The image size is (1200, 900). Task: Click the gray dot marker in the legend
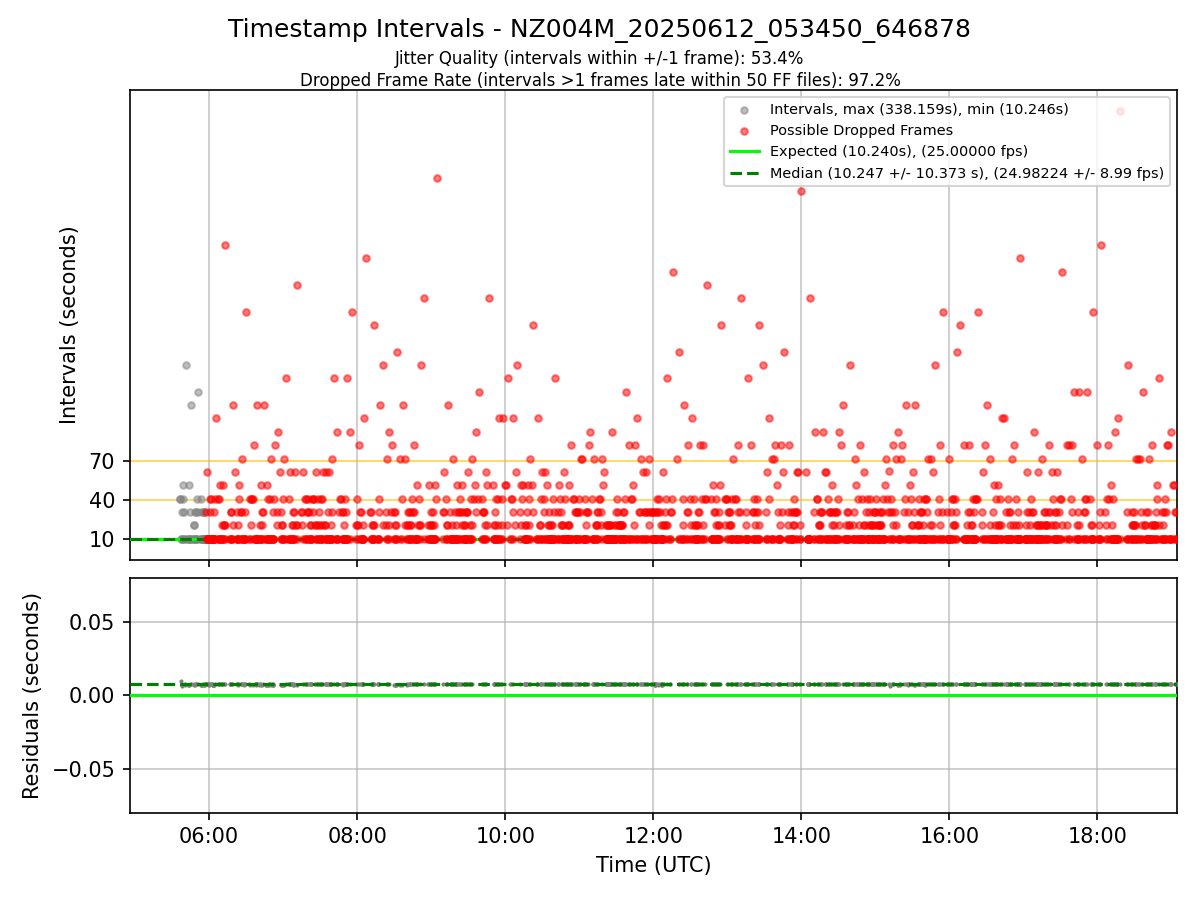coord(744,110)
